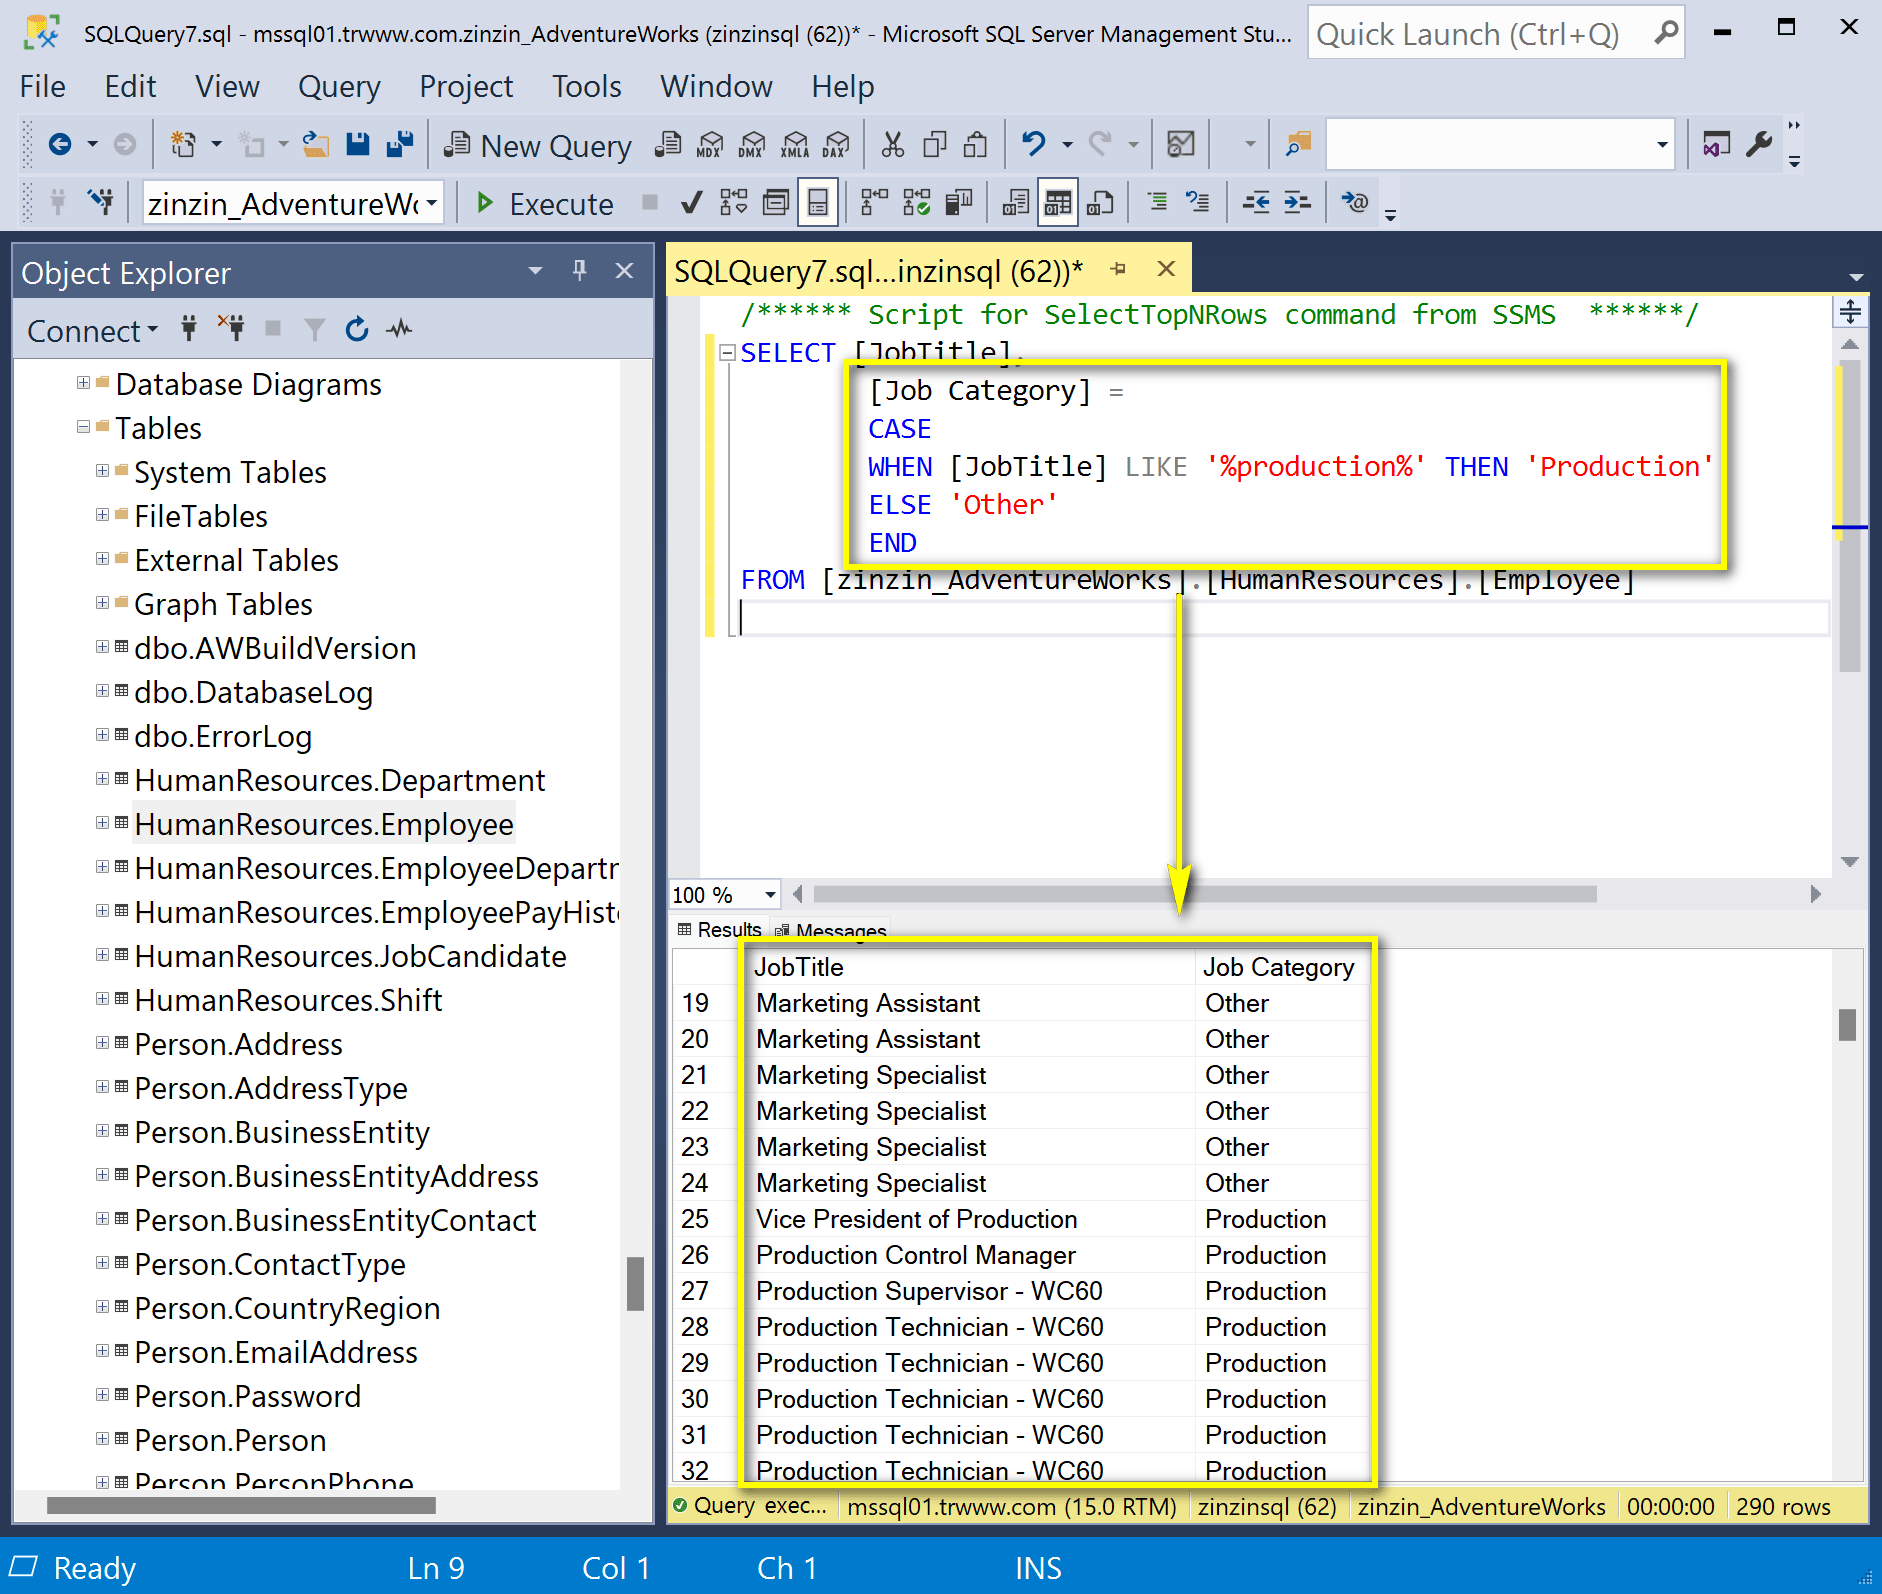The height and width of the screenshot is (1594, 1882).
Task: Click the Decrease Indent icon
Action: click(x=1256, y=203)
